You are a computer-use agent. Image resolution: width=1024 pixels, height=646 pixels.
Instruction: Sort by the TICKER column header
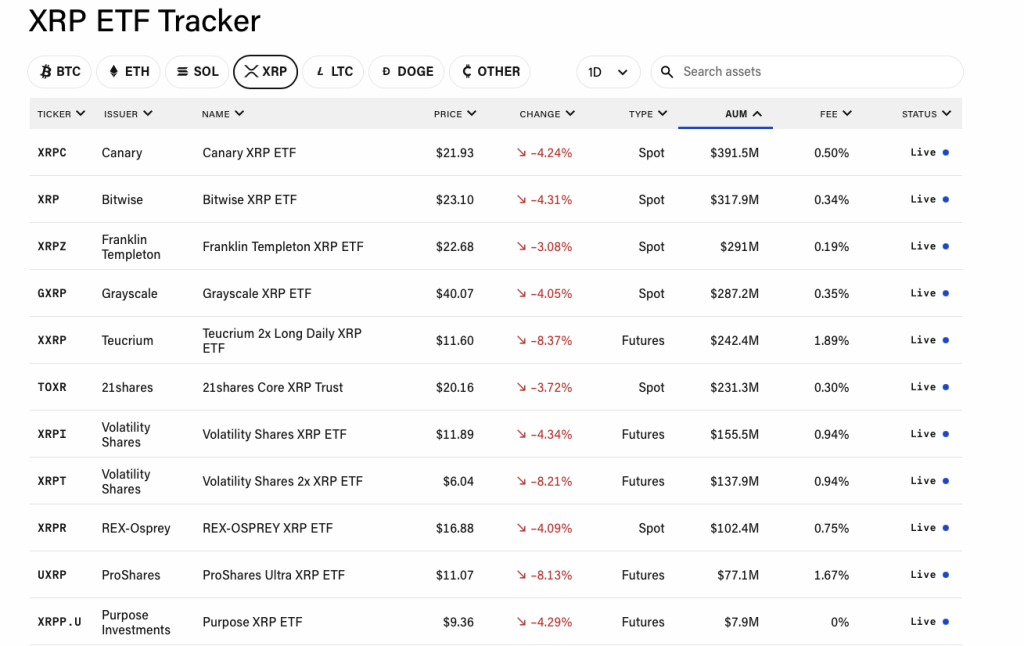point(60,114)
